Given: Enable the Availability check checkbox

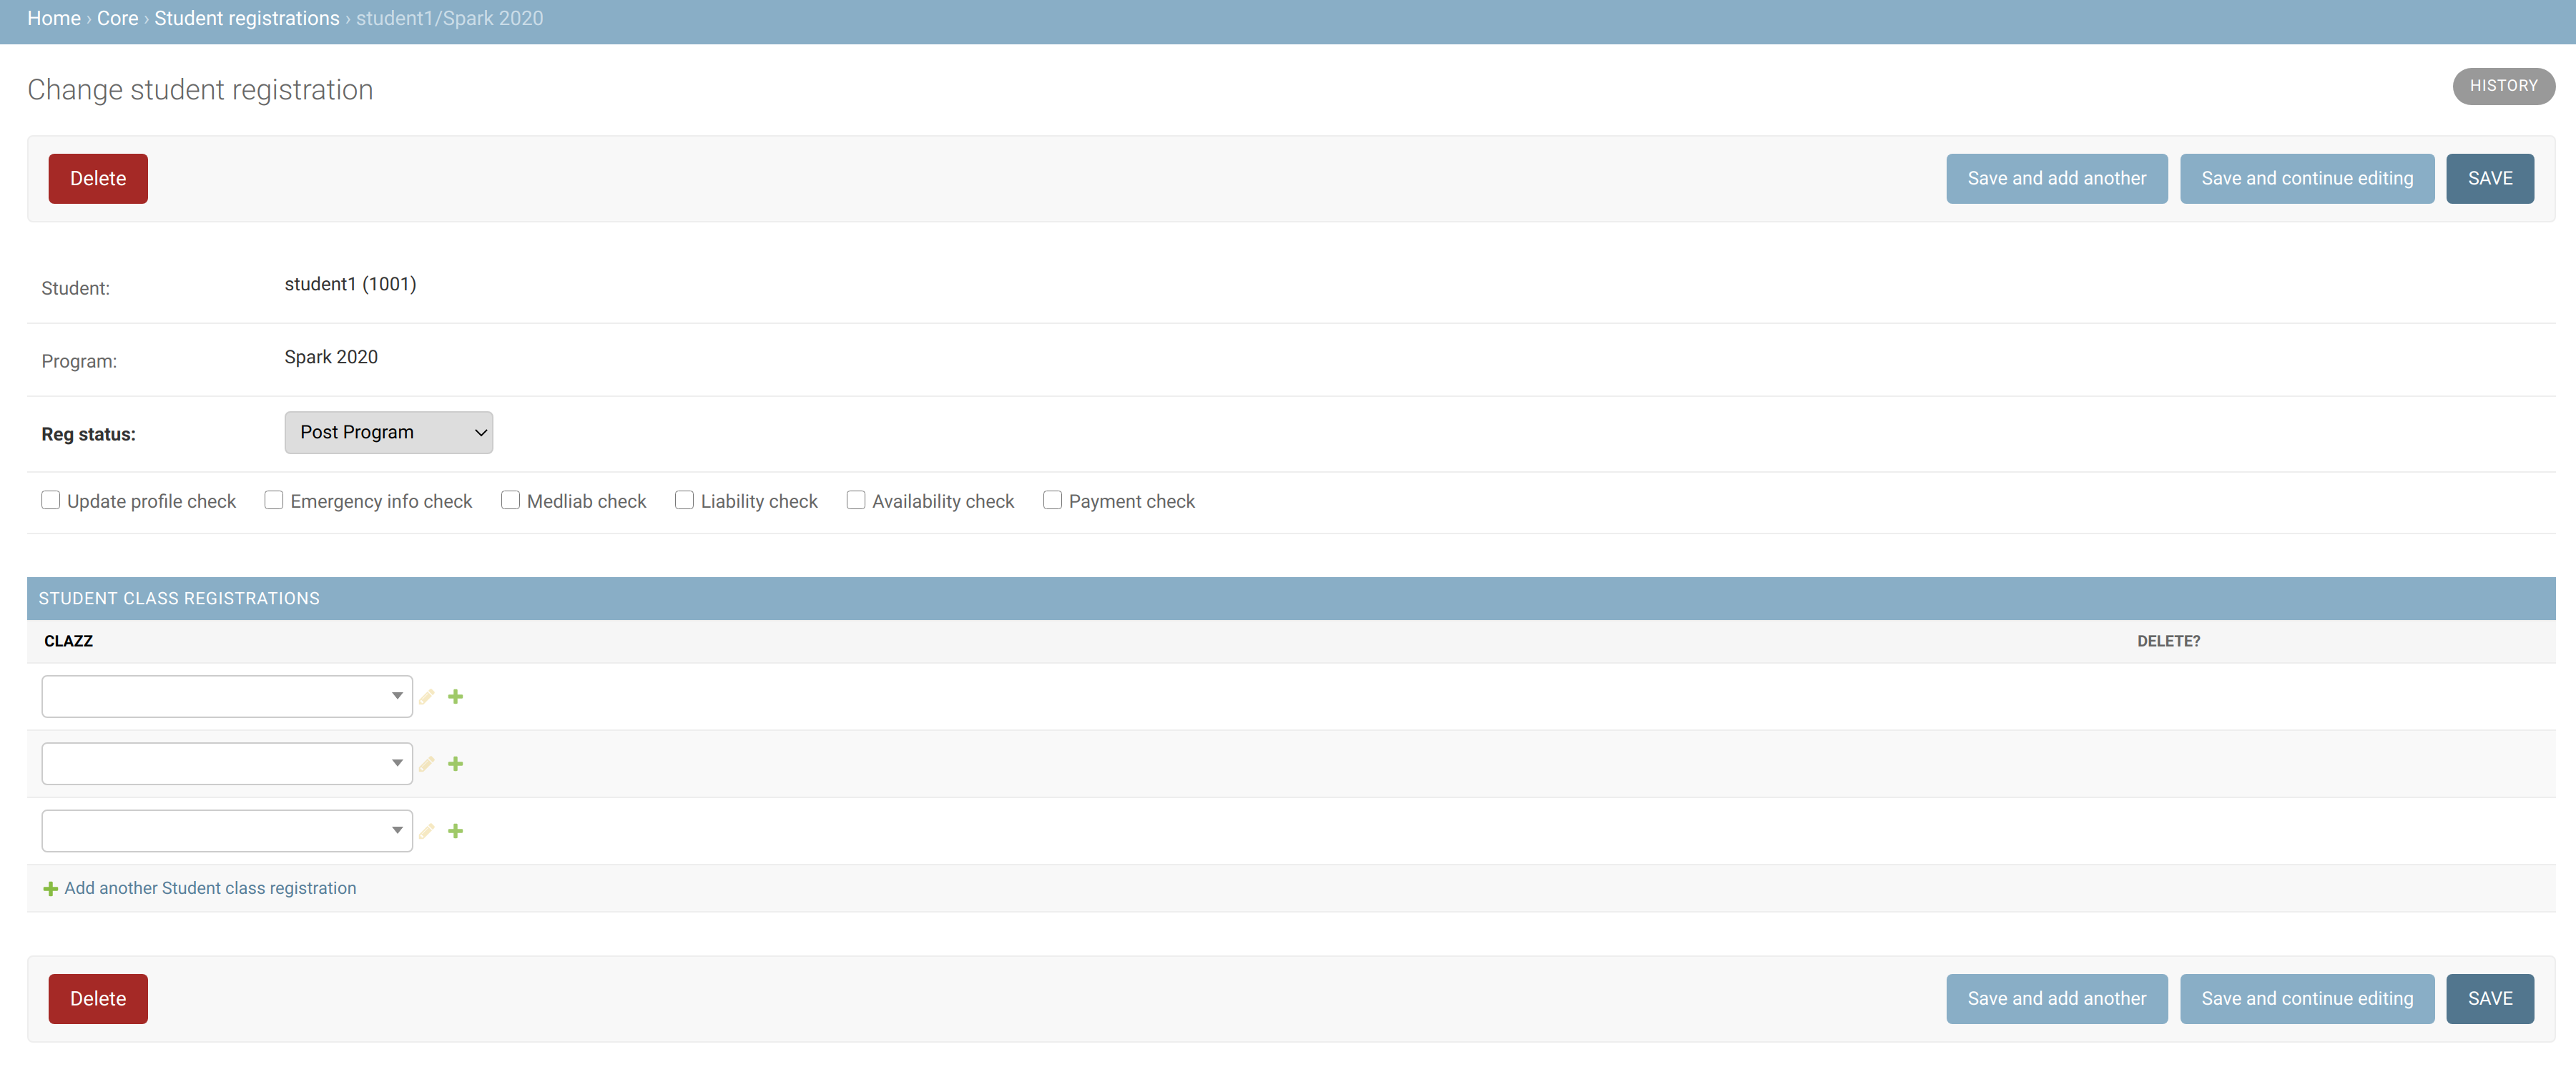Looking at the screenshot, I should (x=856, y=500).
